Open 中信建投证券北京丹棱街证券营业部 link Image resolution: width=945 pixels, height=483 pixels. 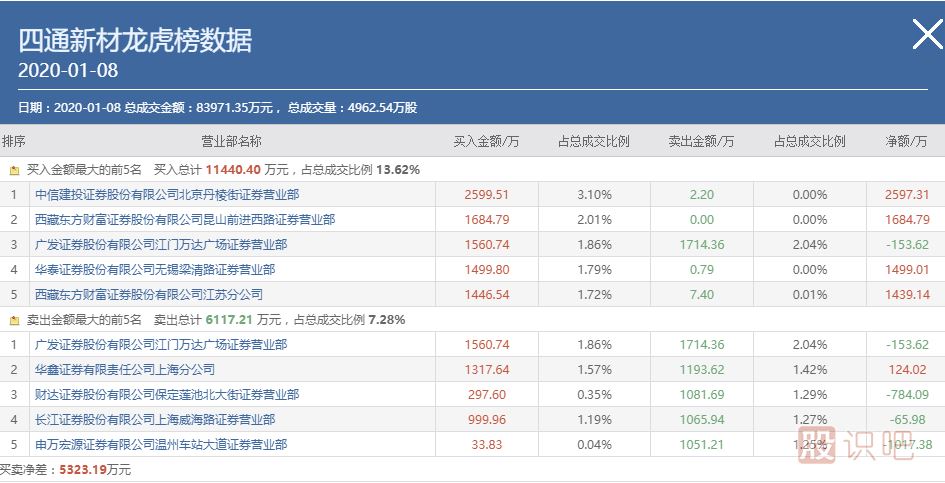pos(167,195)
